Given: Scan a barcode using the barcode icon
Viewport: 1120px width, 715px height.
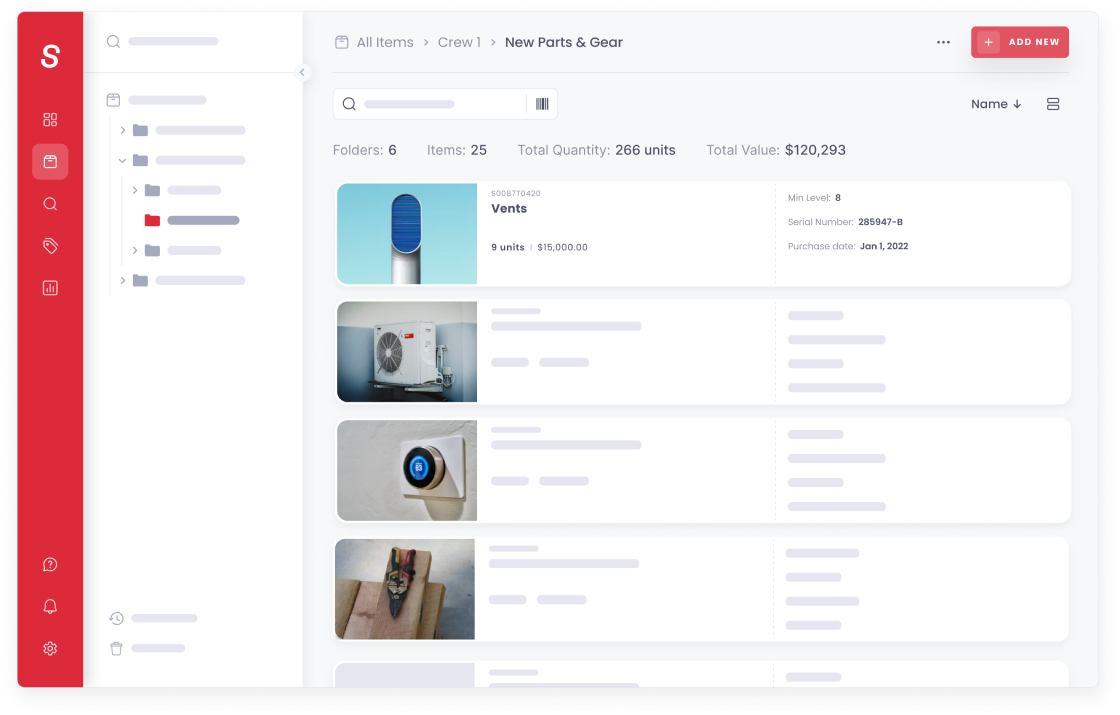Looking at the screenshot, I should coord(541,103).
